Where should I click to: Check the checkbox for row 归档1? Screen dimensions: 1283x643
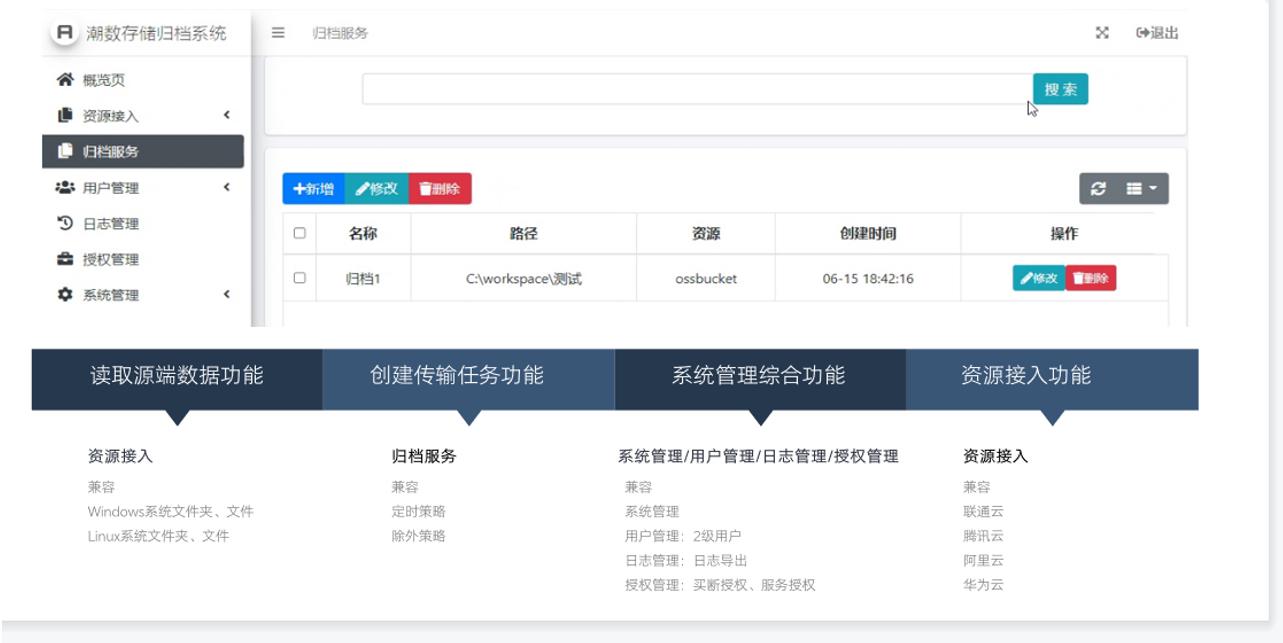299,279
